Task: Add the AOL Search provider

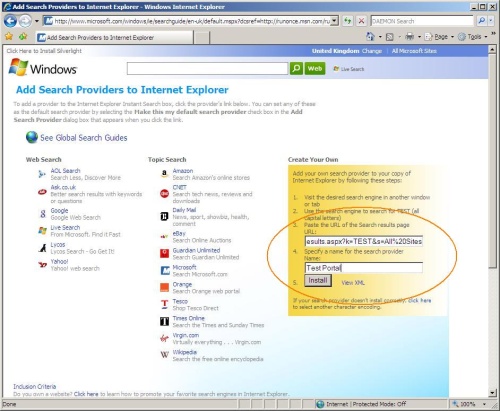Action: pyautogui.click(x=65, y=171)
